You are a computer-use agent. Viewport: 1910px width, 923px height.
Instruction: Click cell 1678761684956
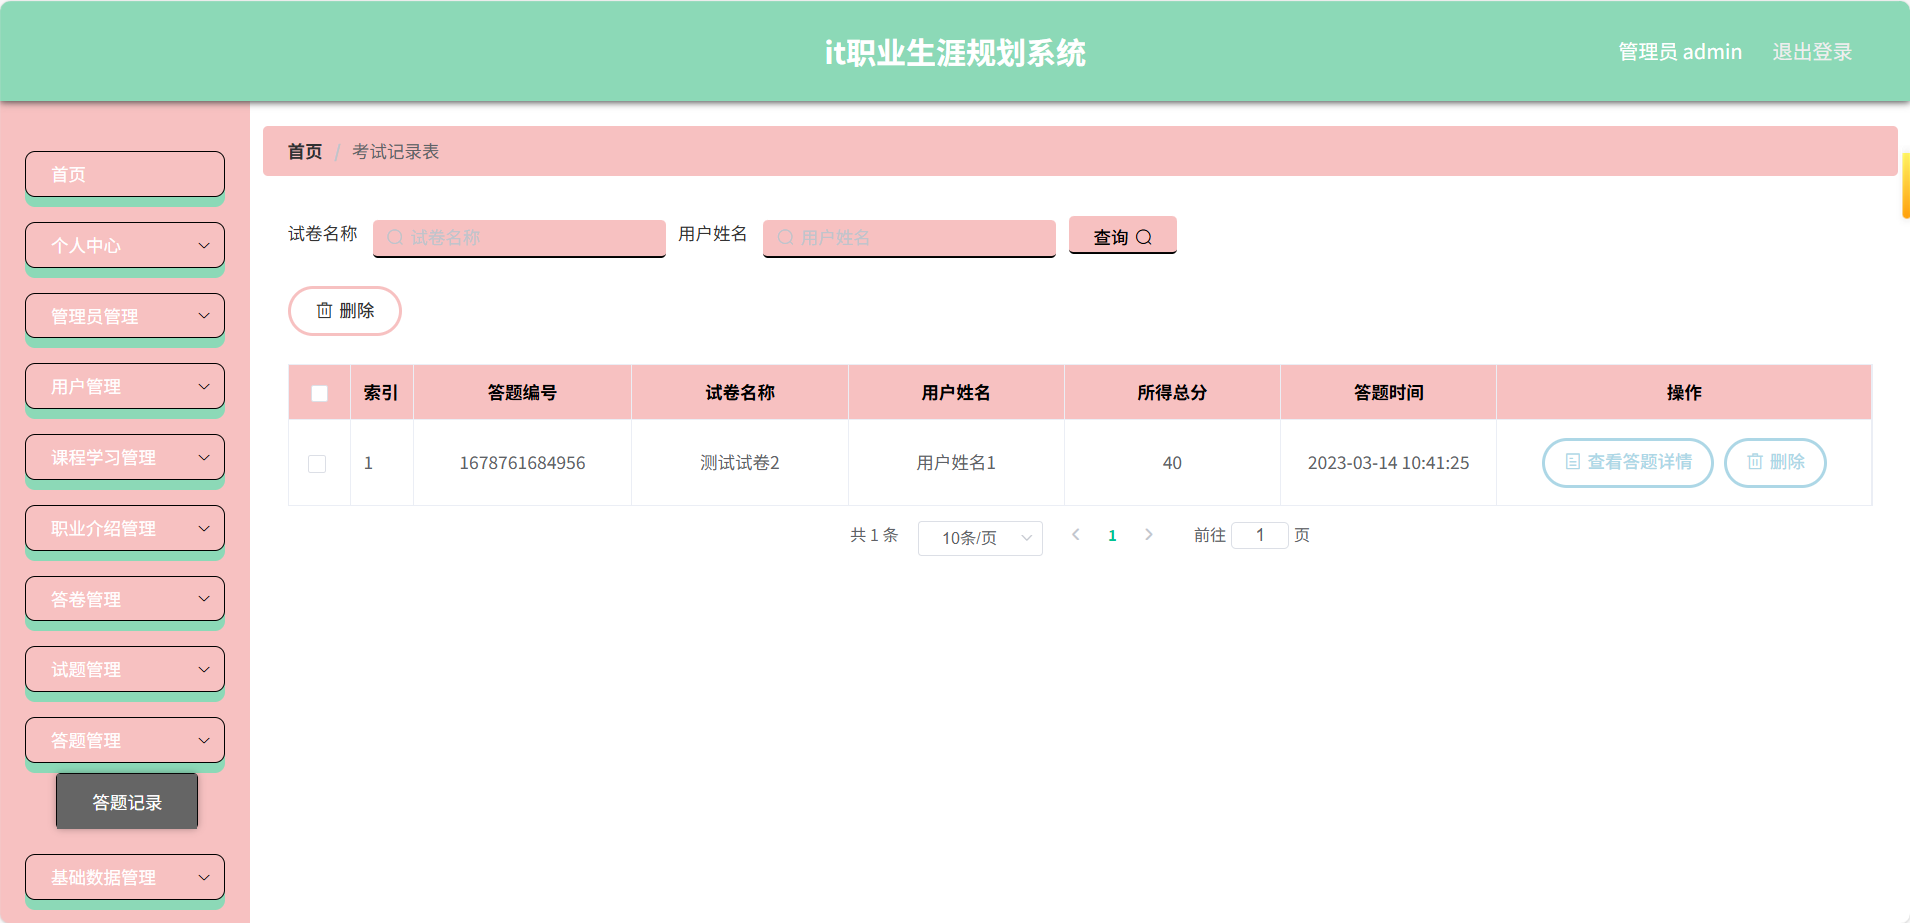click(x=522, y=463)
